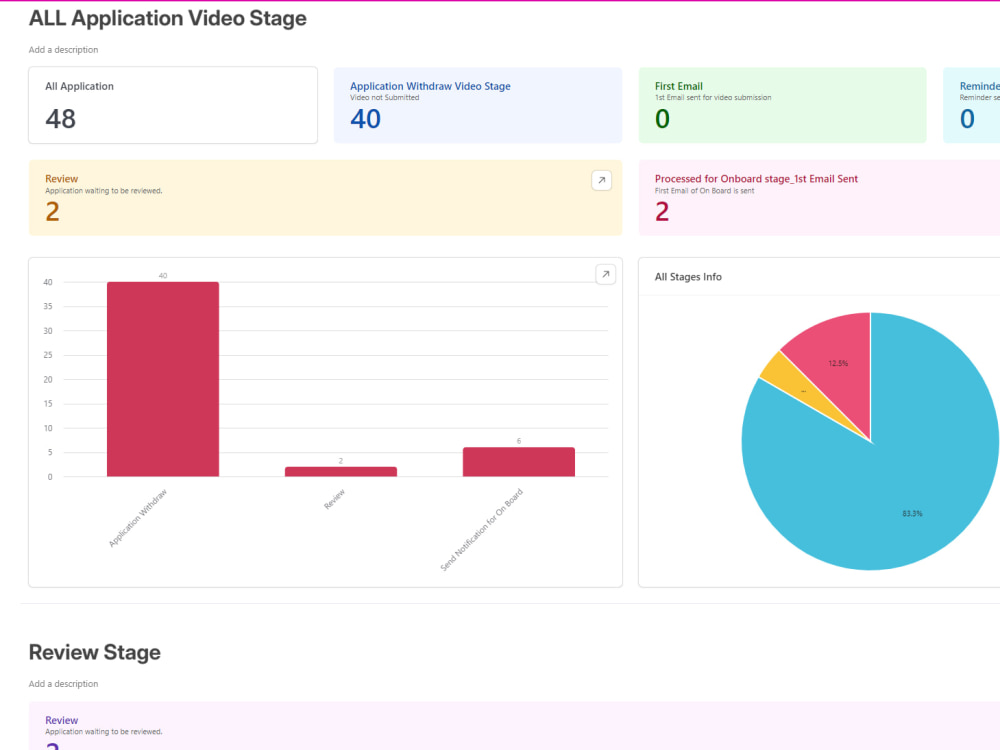Open the First Email metric card
This screenshot has height=750, width=1000.
(x=783, y=105)
